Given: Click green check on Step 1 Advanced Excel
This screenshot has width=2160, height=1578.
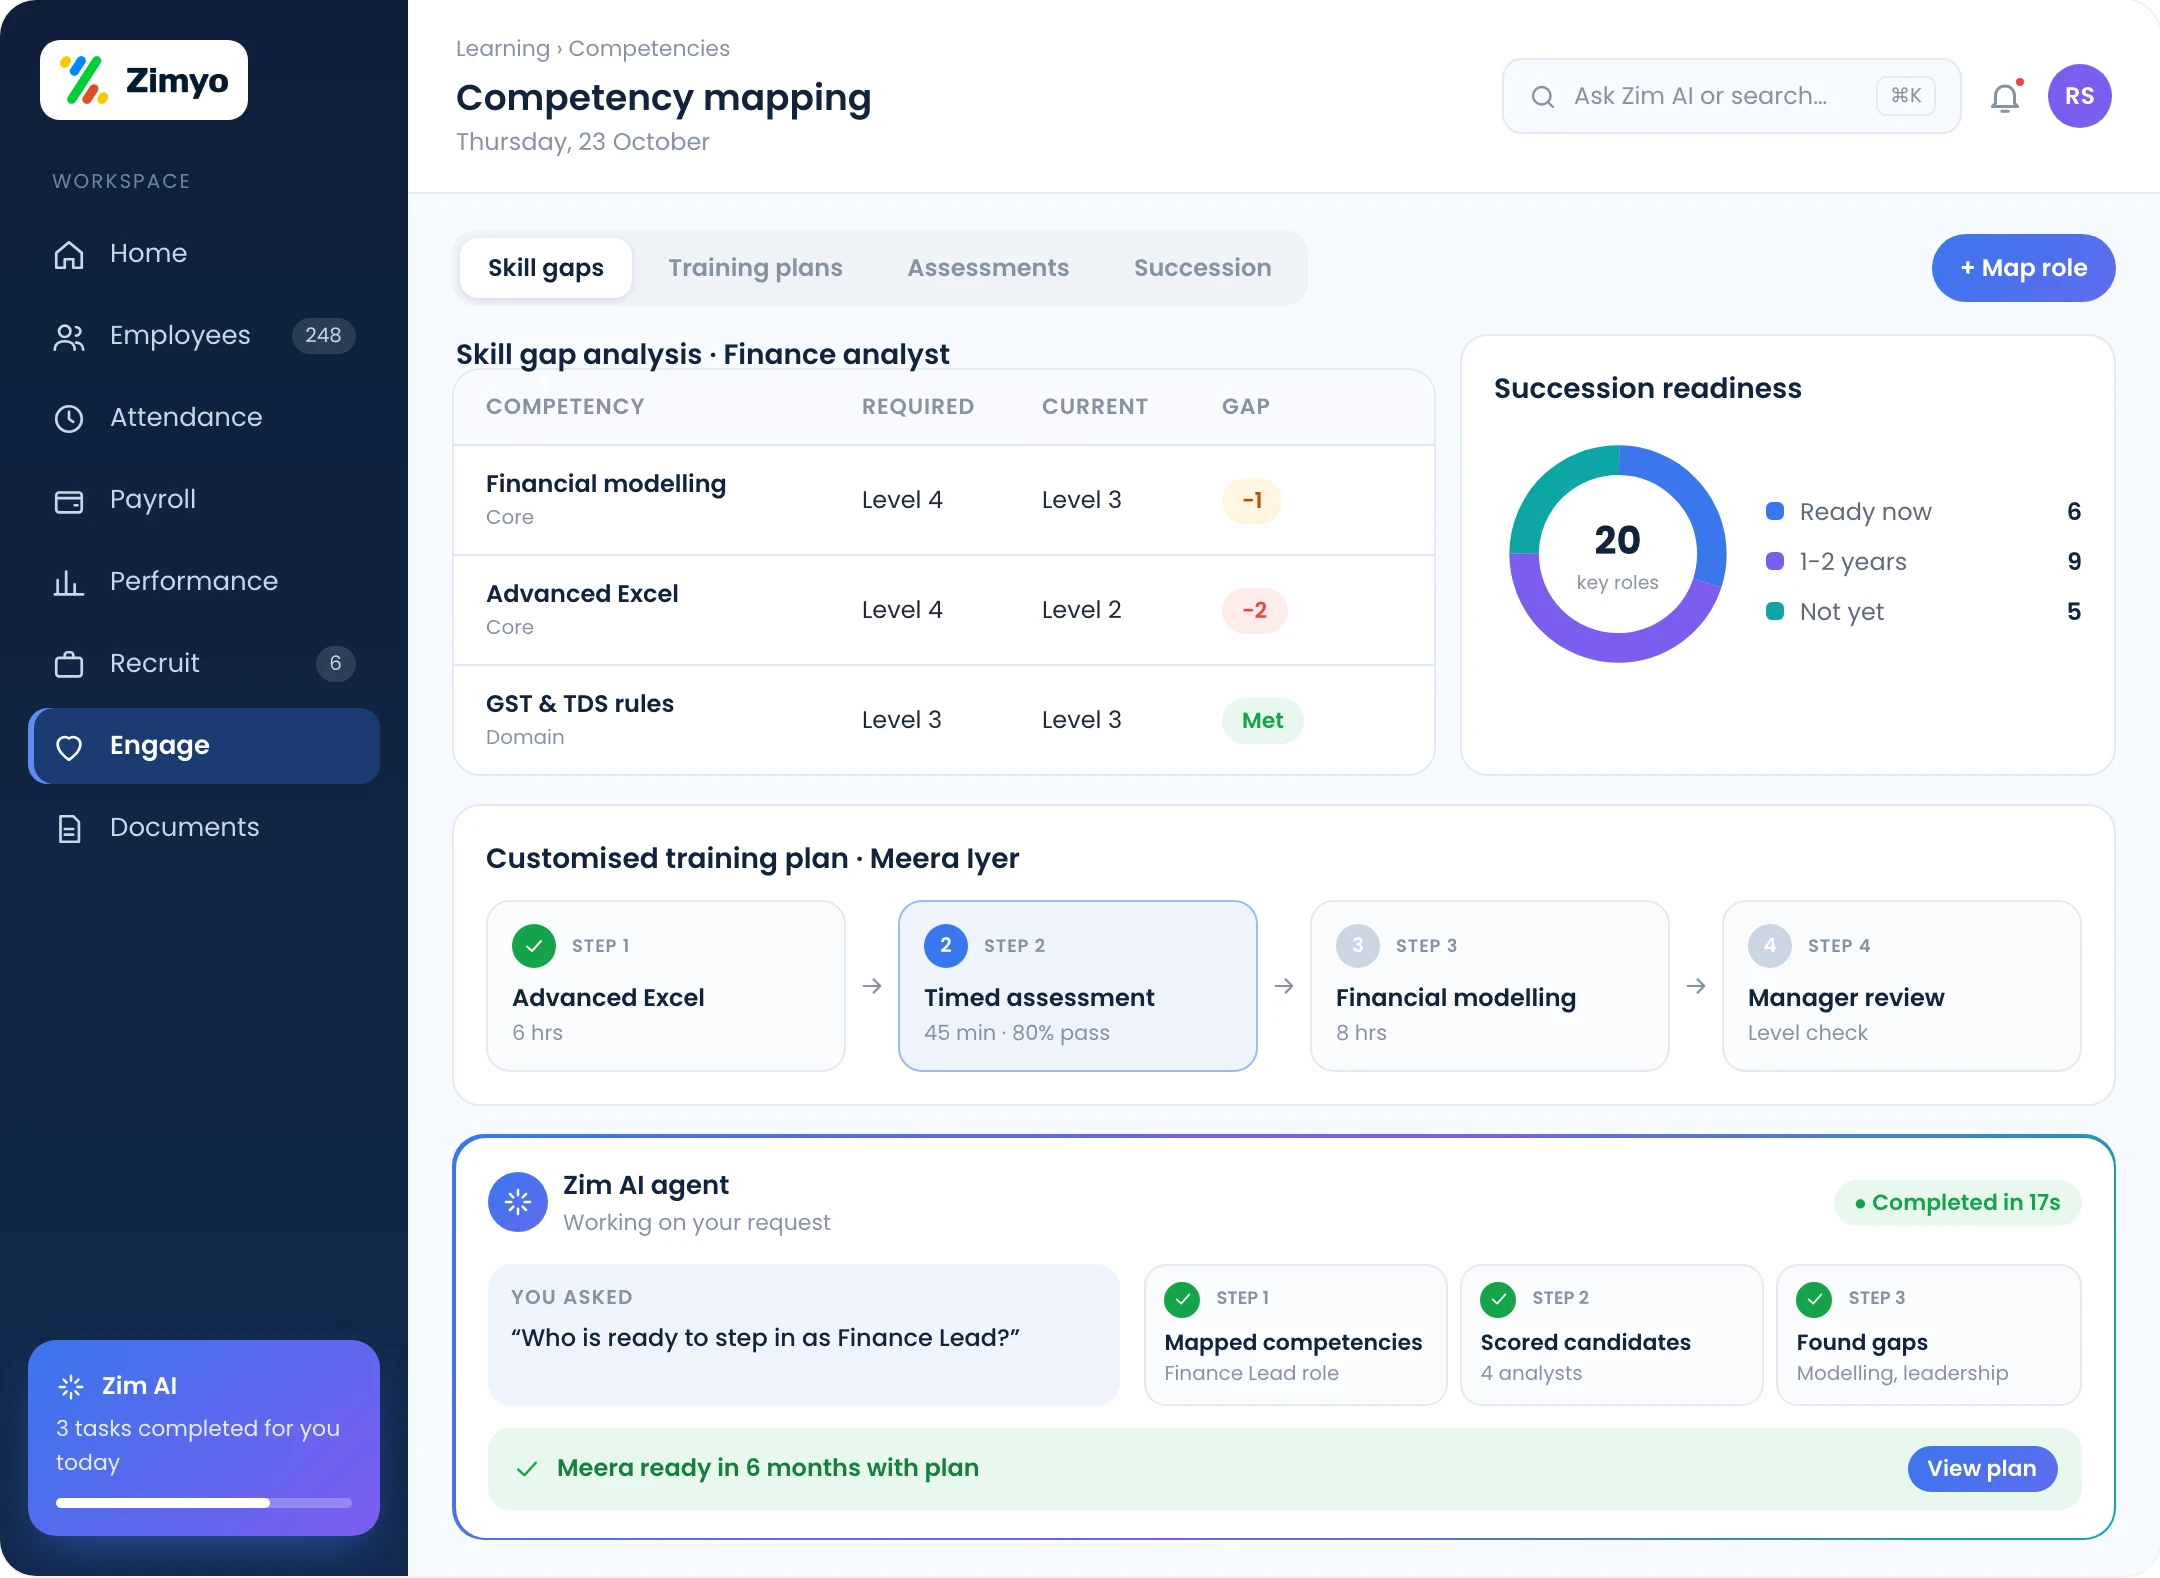Looking at the screenshot, I should click(x=534, y=946).
